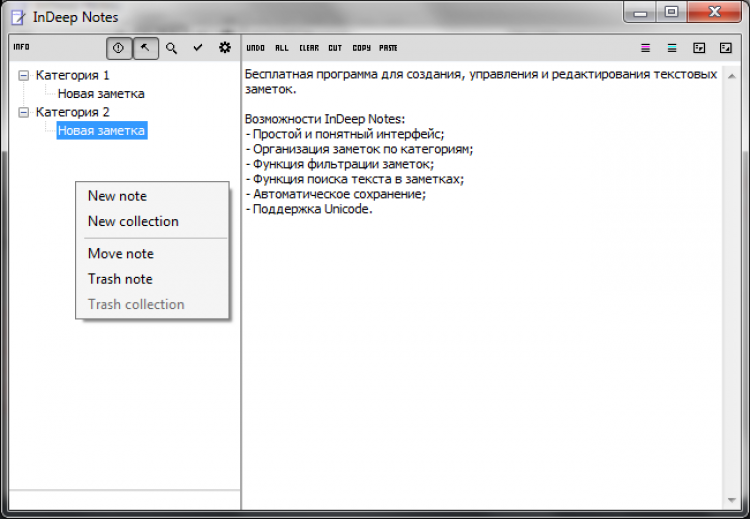This screenshot has width=750, height=519.
Task: Click the line 'Возможности InDeep Notes:' in editor
Action: tap(325, 119)
